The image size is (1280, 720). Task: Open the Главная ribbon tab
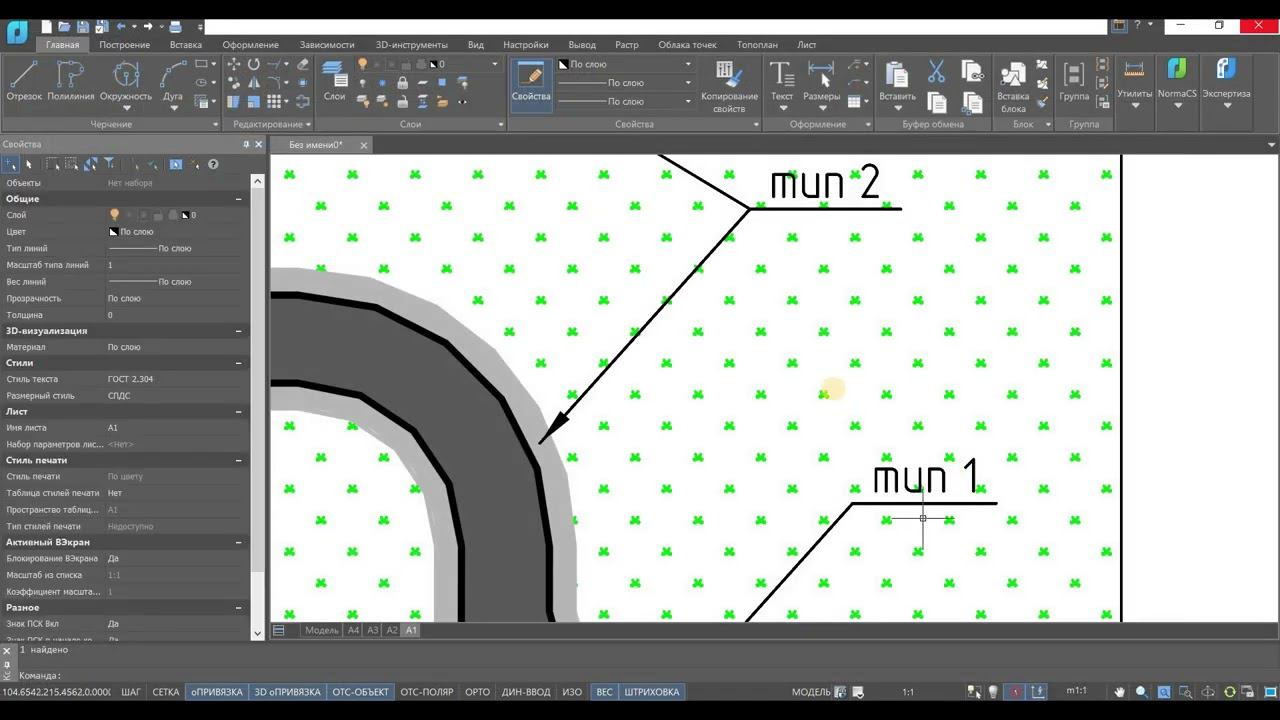click(x=62, y=45)
